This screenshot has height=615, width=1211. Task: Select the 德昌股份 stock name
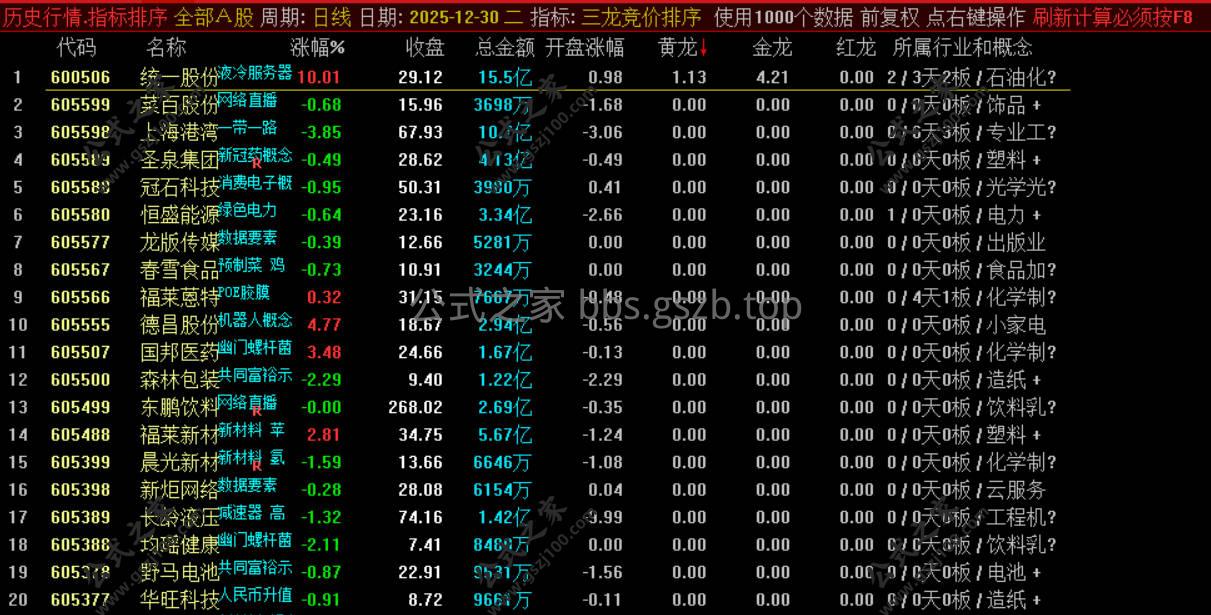point(180,325)
